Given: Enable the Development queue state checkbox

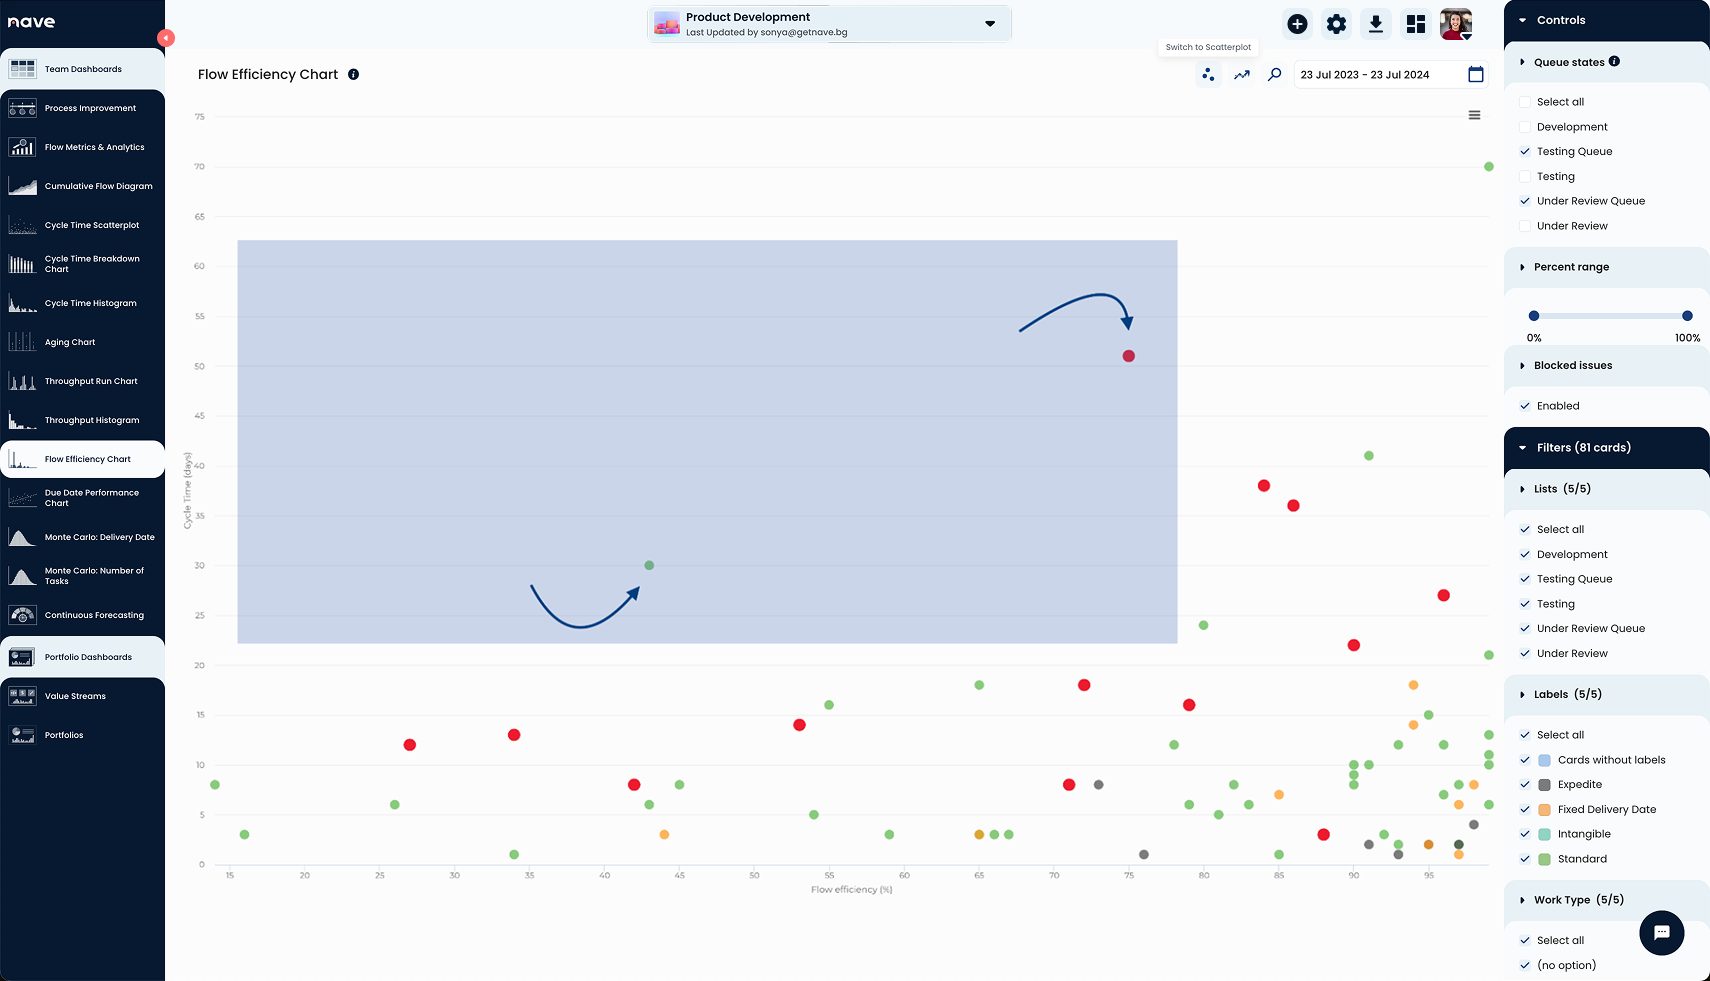Looking at the screenshot, I should tap(1525, 127).
